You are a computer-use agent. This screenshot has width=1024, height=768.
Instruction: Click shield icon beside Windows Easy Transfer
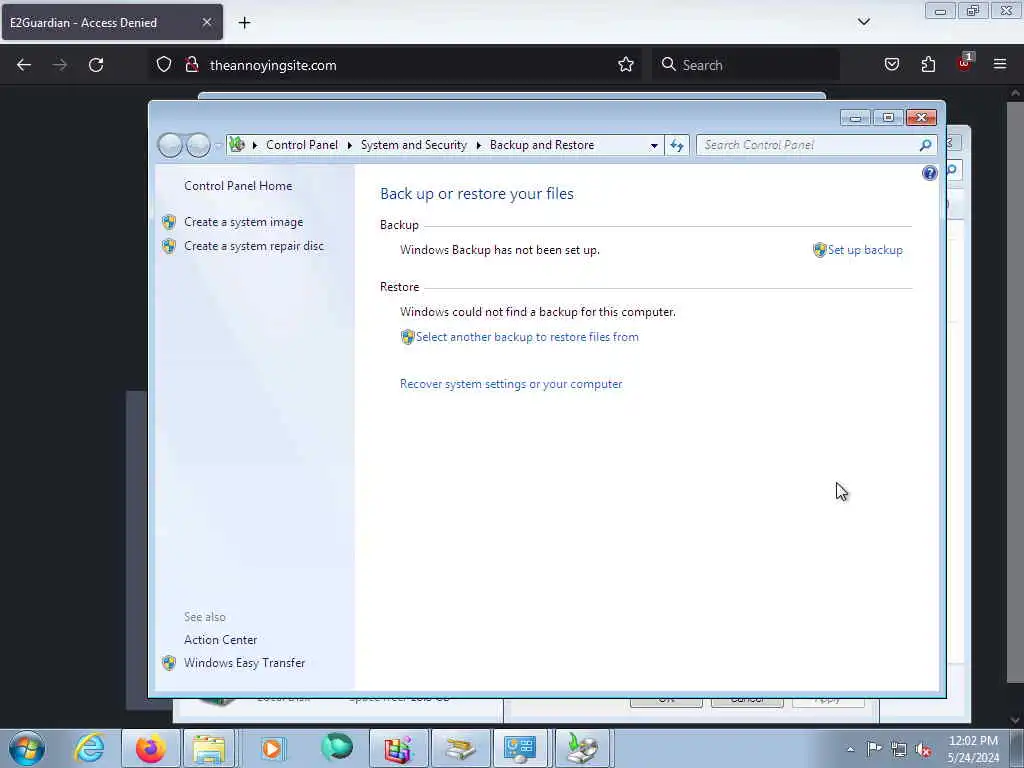169,663
